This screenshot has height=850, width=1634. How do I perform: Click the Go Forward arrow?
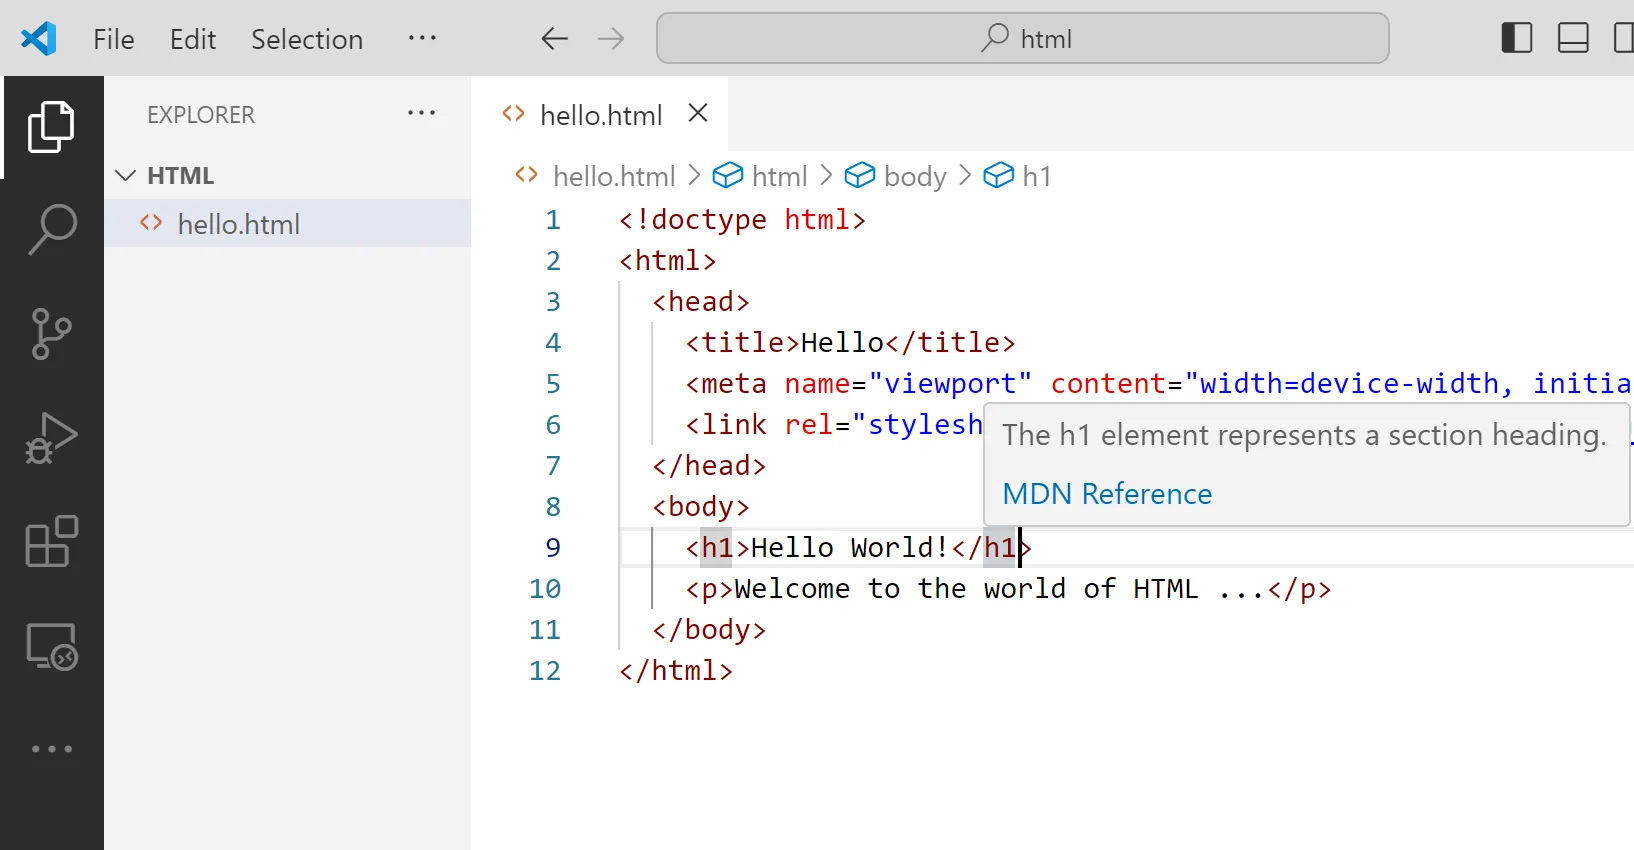point(610,39)
